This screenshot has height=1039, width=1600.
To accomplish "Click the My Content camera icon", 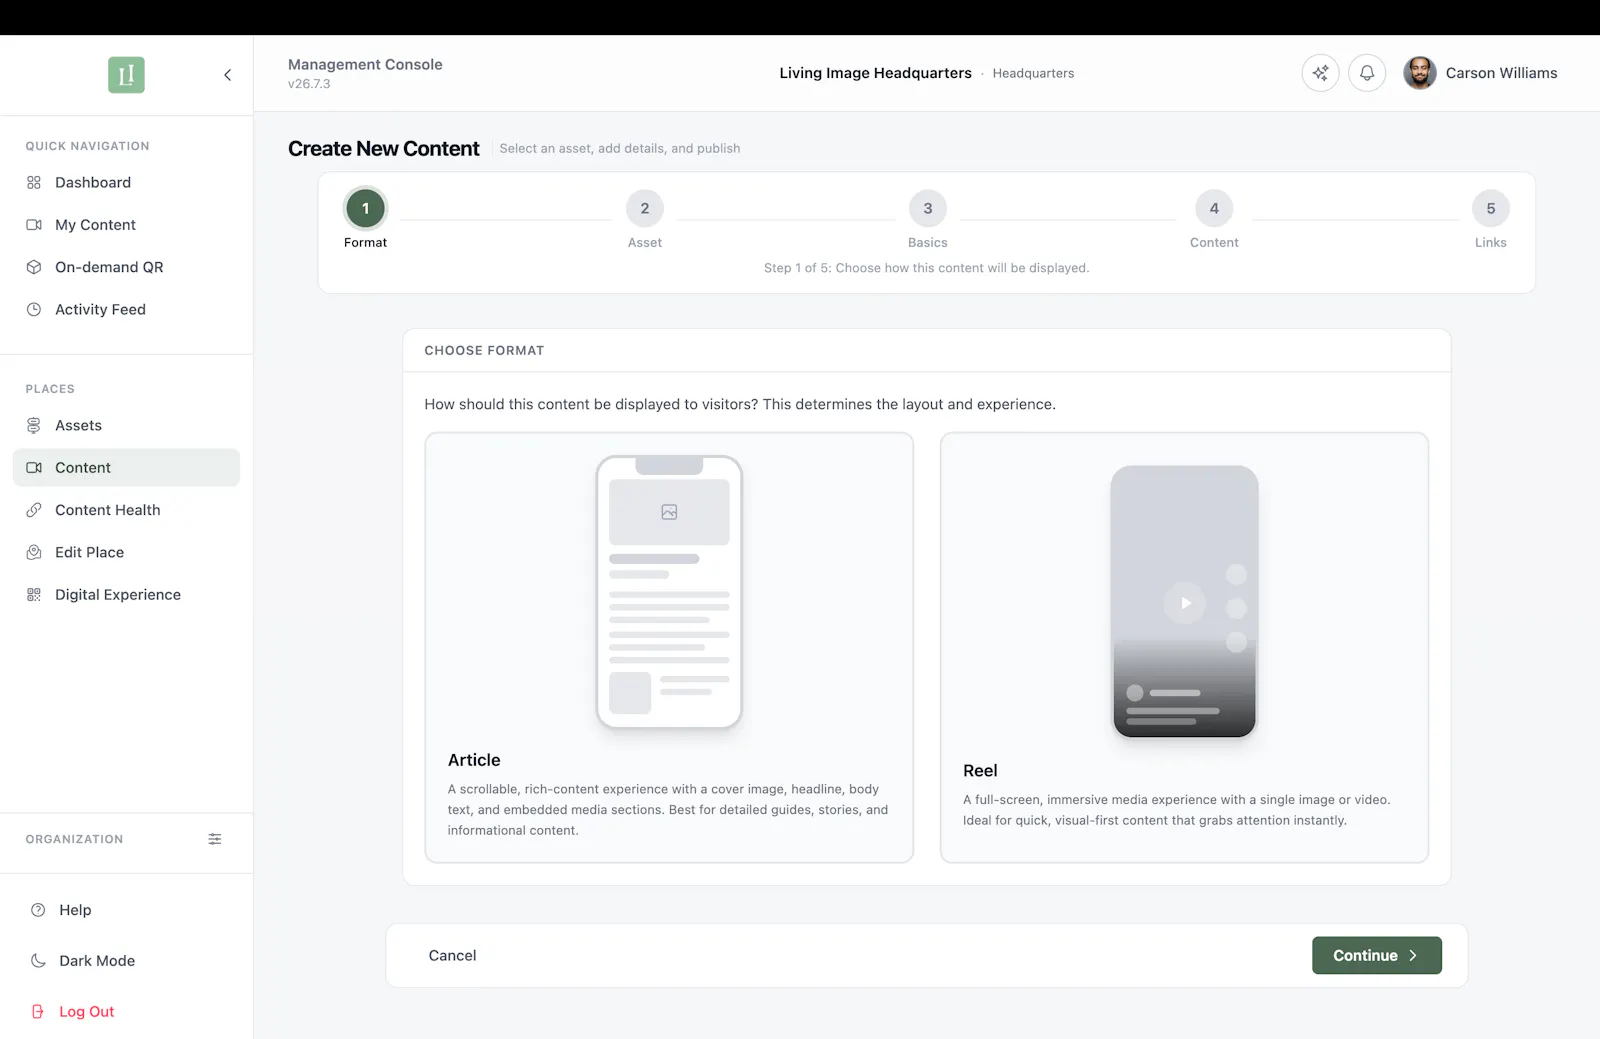I will pos(34,225).
